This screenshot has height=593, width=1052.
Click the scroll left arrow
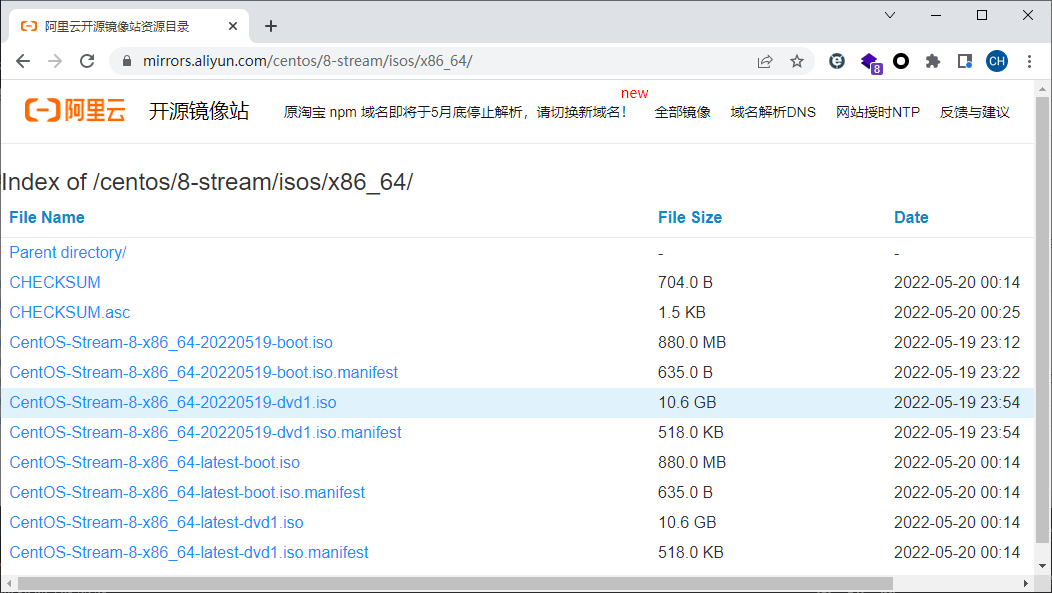pyautogui.click(x=8, y=584)
